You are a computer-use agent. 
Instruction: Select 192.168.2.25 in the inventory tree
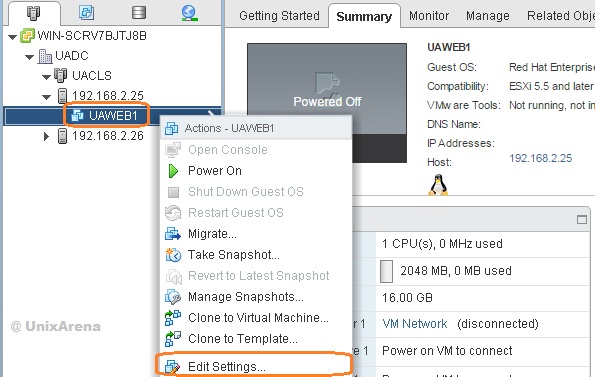pos(108,96)
